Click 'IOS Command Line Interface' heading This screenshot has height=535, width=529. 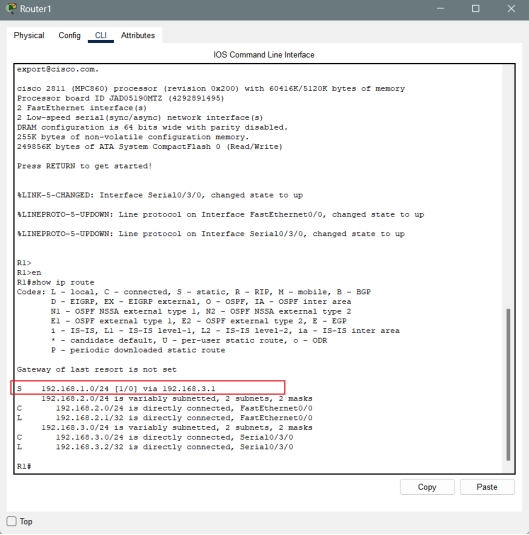[264, 55]
